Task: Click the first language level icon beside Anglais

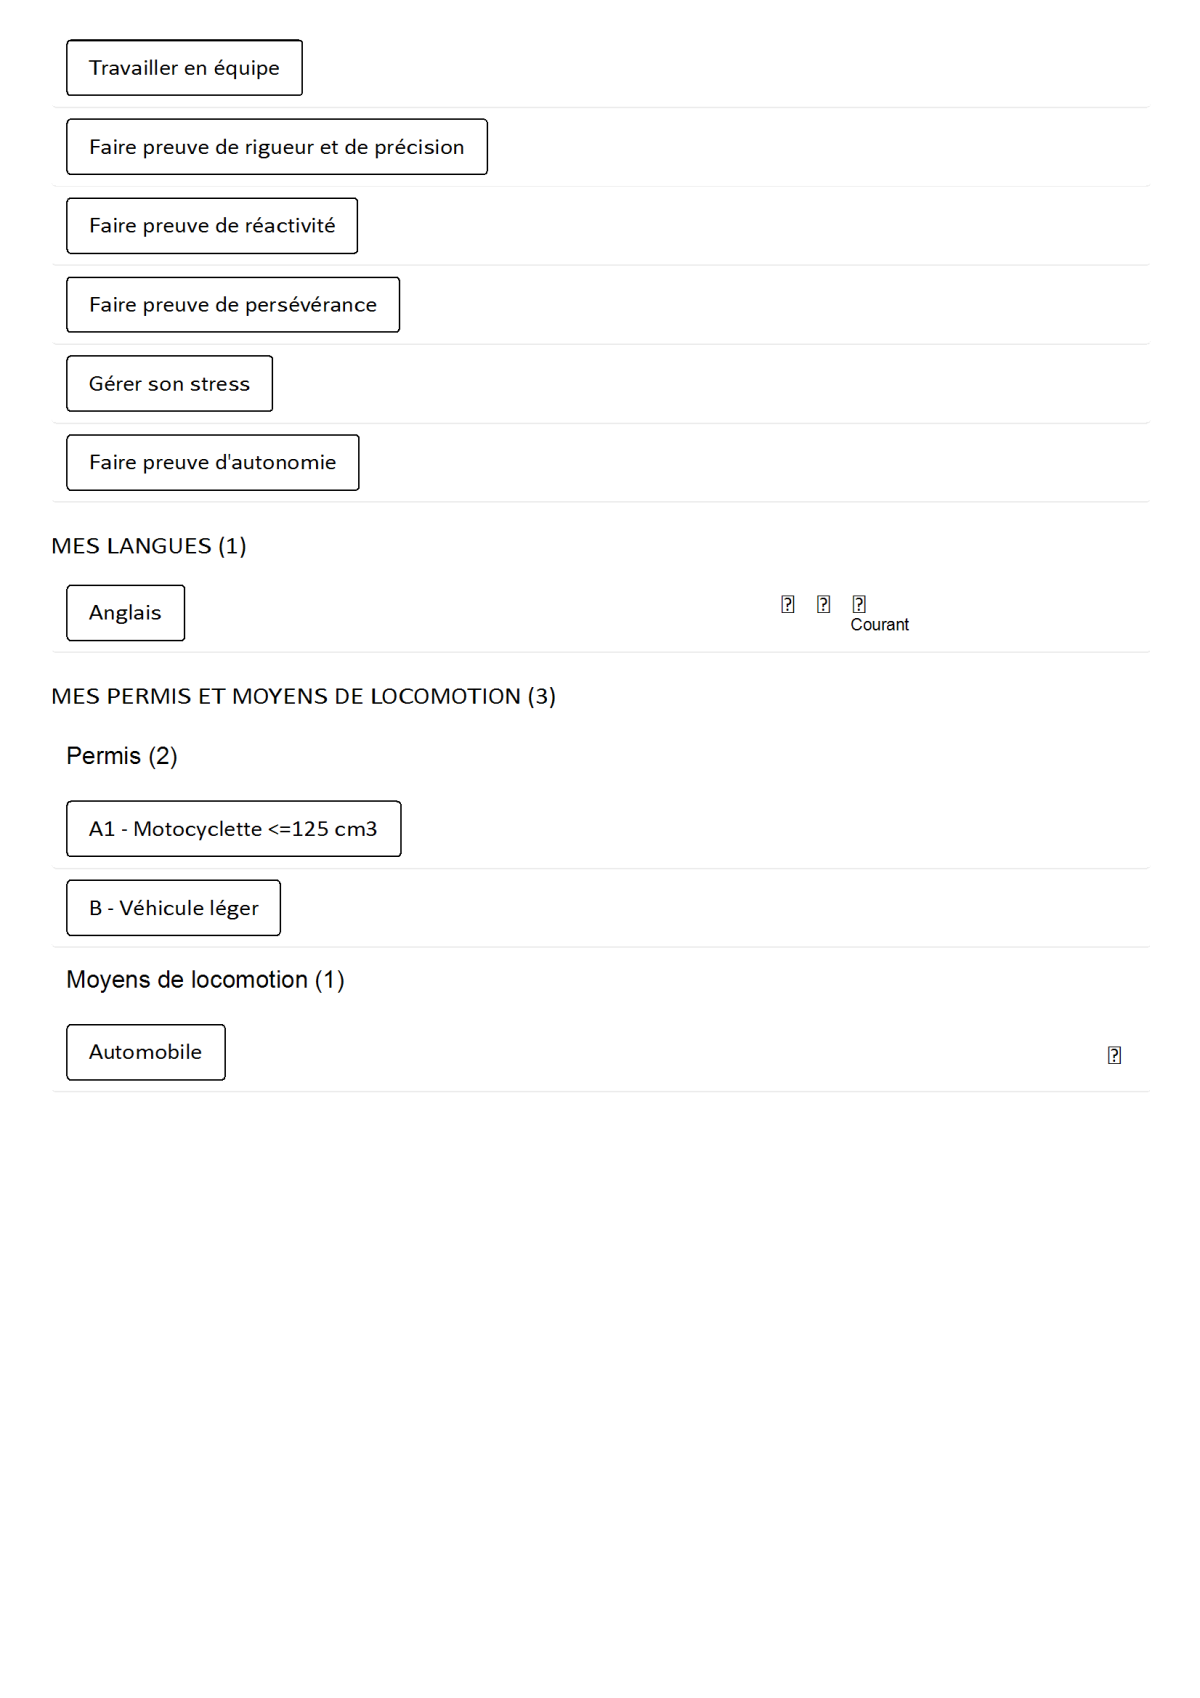Action: (x=788, y=604)
